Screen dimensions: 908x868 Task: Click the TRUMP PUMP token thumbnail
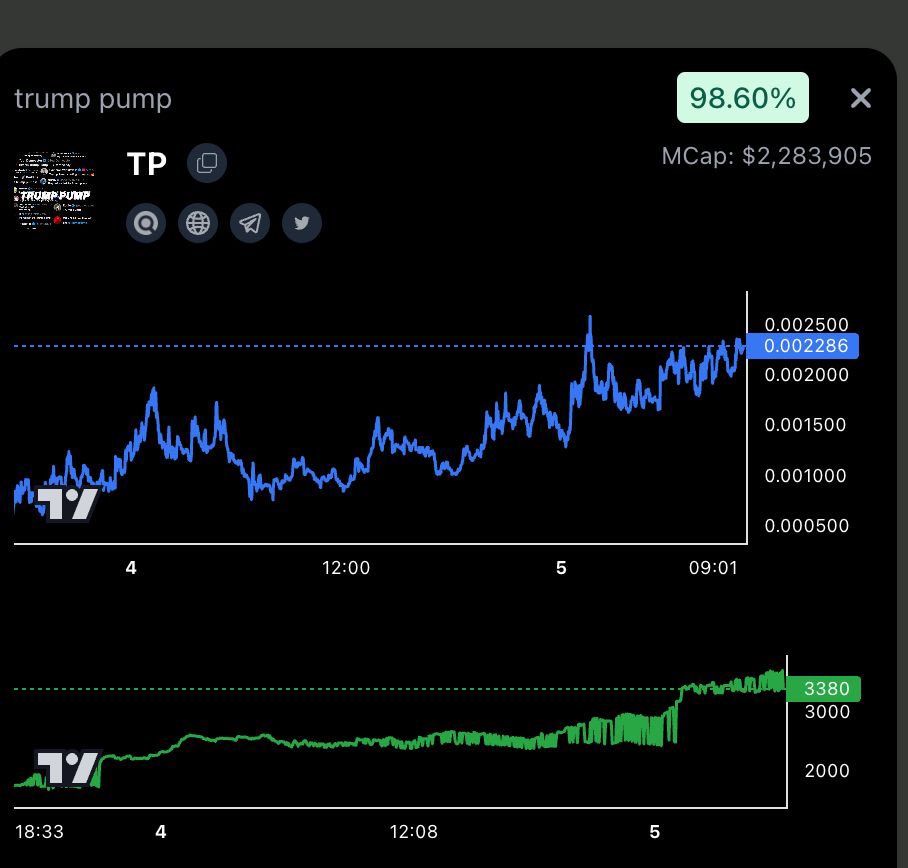point(54,190)
